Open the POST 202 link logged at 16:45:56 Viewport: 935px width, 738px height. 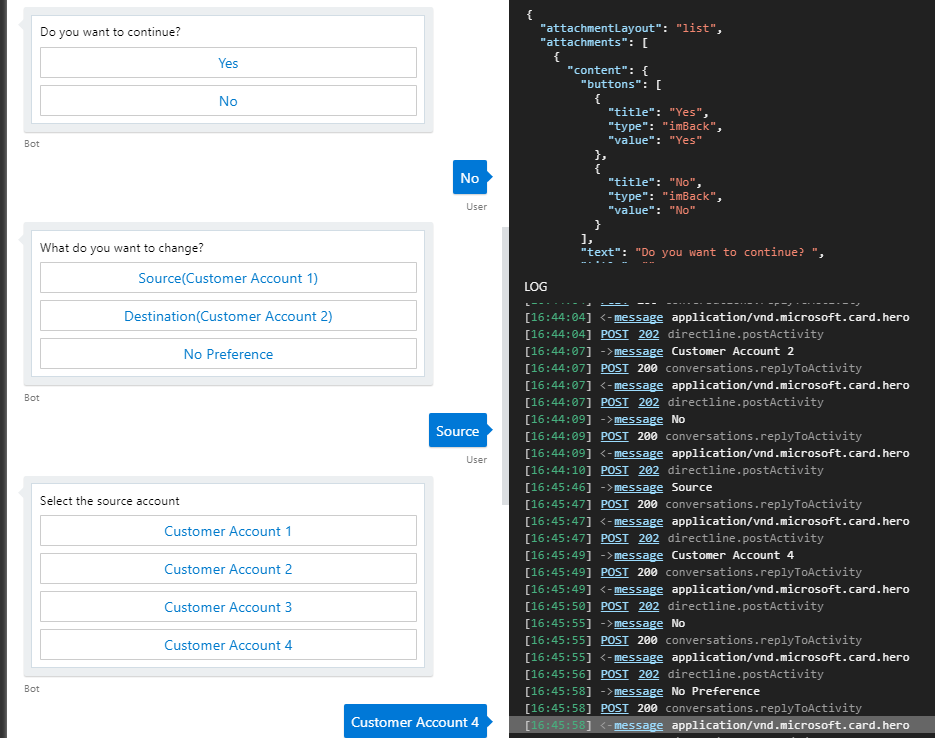[x=614, y=674]
